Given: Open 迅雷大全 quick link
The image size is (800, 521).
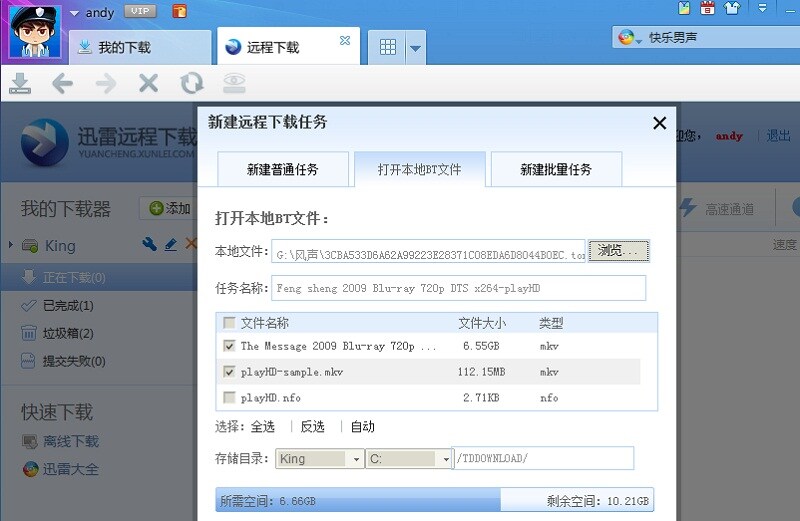Looking at the screenshot, I should 70,469.
